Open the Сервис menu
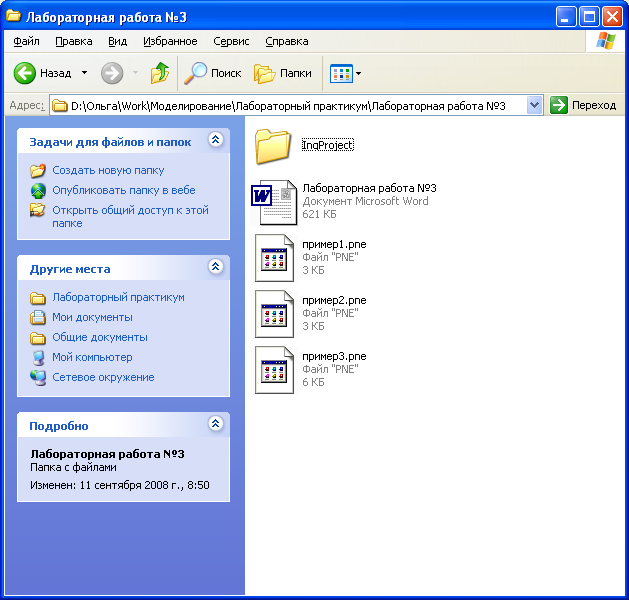This screenshot has width=629, height=600. [231, 41]
